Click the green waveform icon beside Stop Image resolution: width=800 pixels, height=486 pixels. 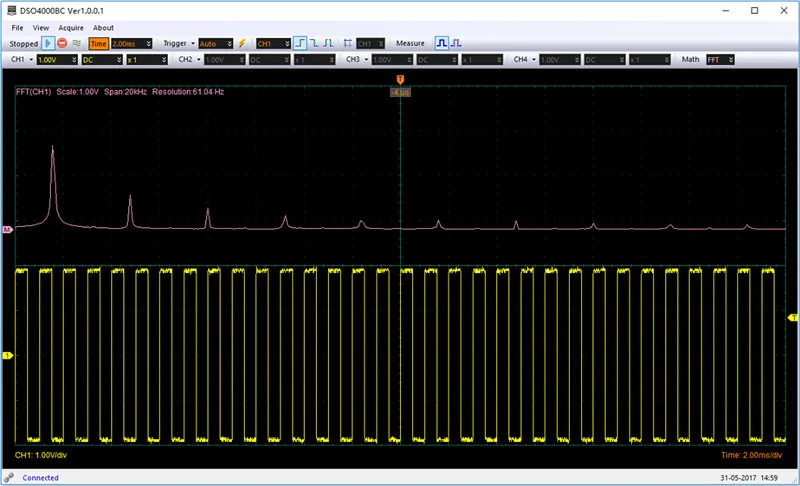pyautogui.click(x=77, y=43)
